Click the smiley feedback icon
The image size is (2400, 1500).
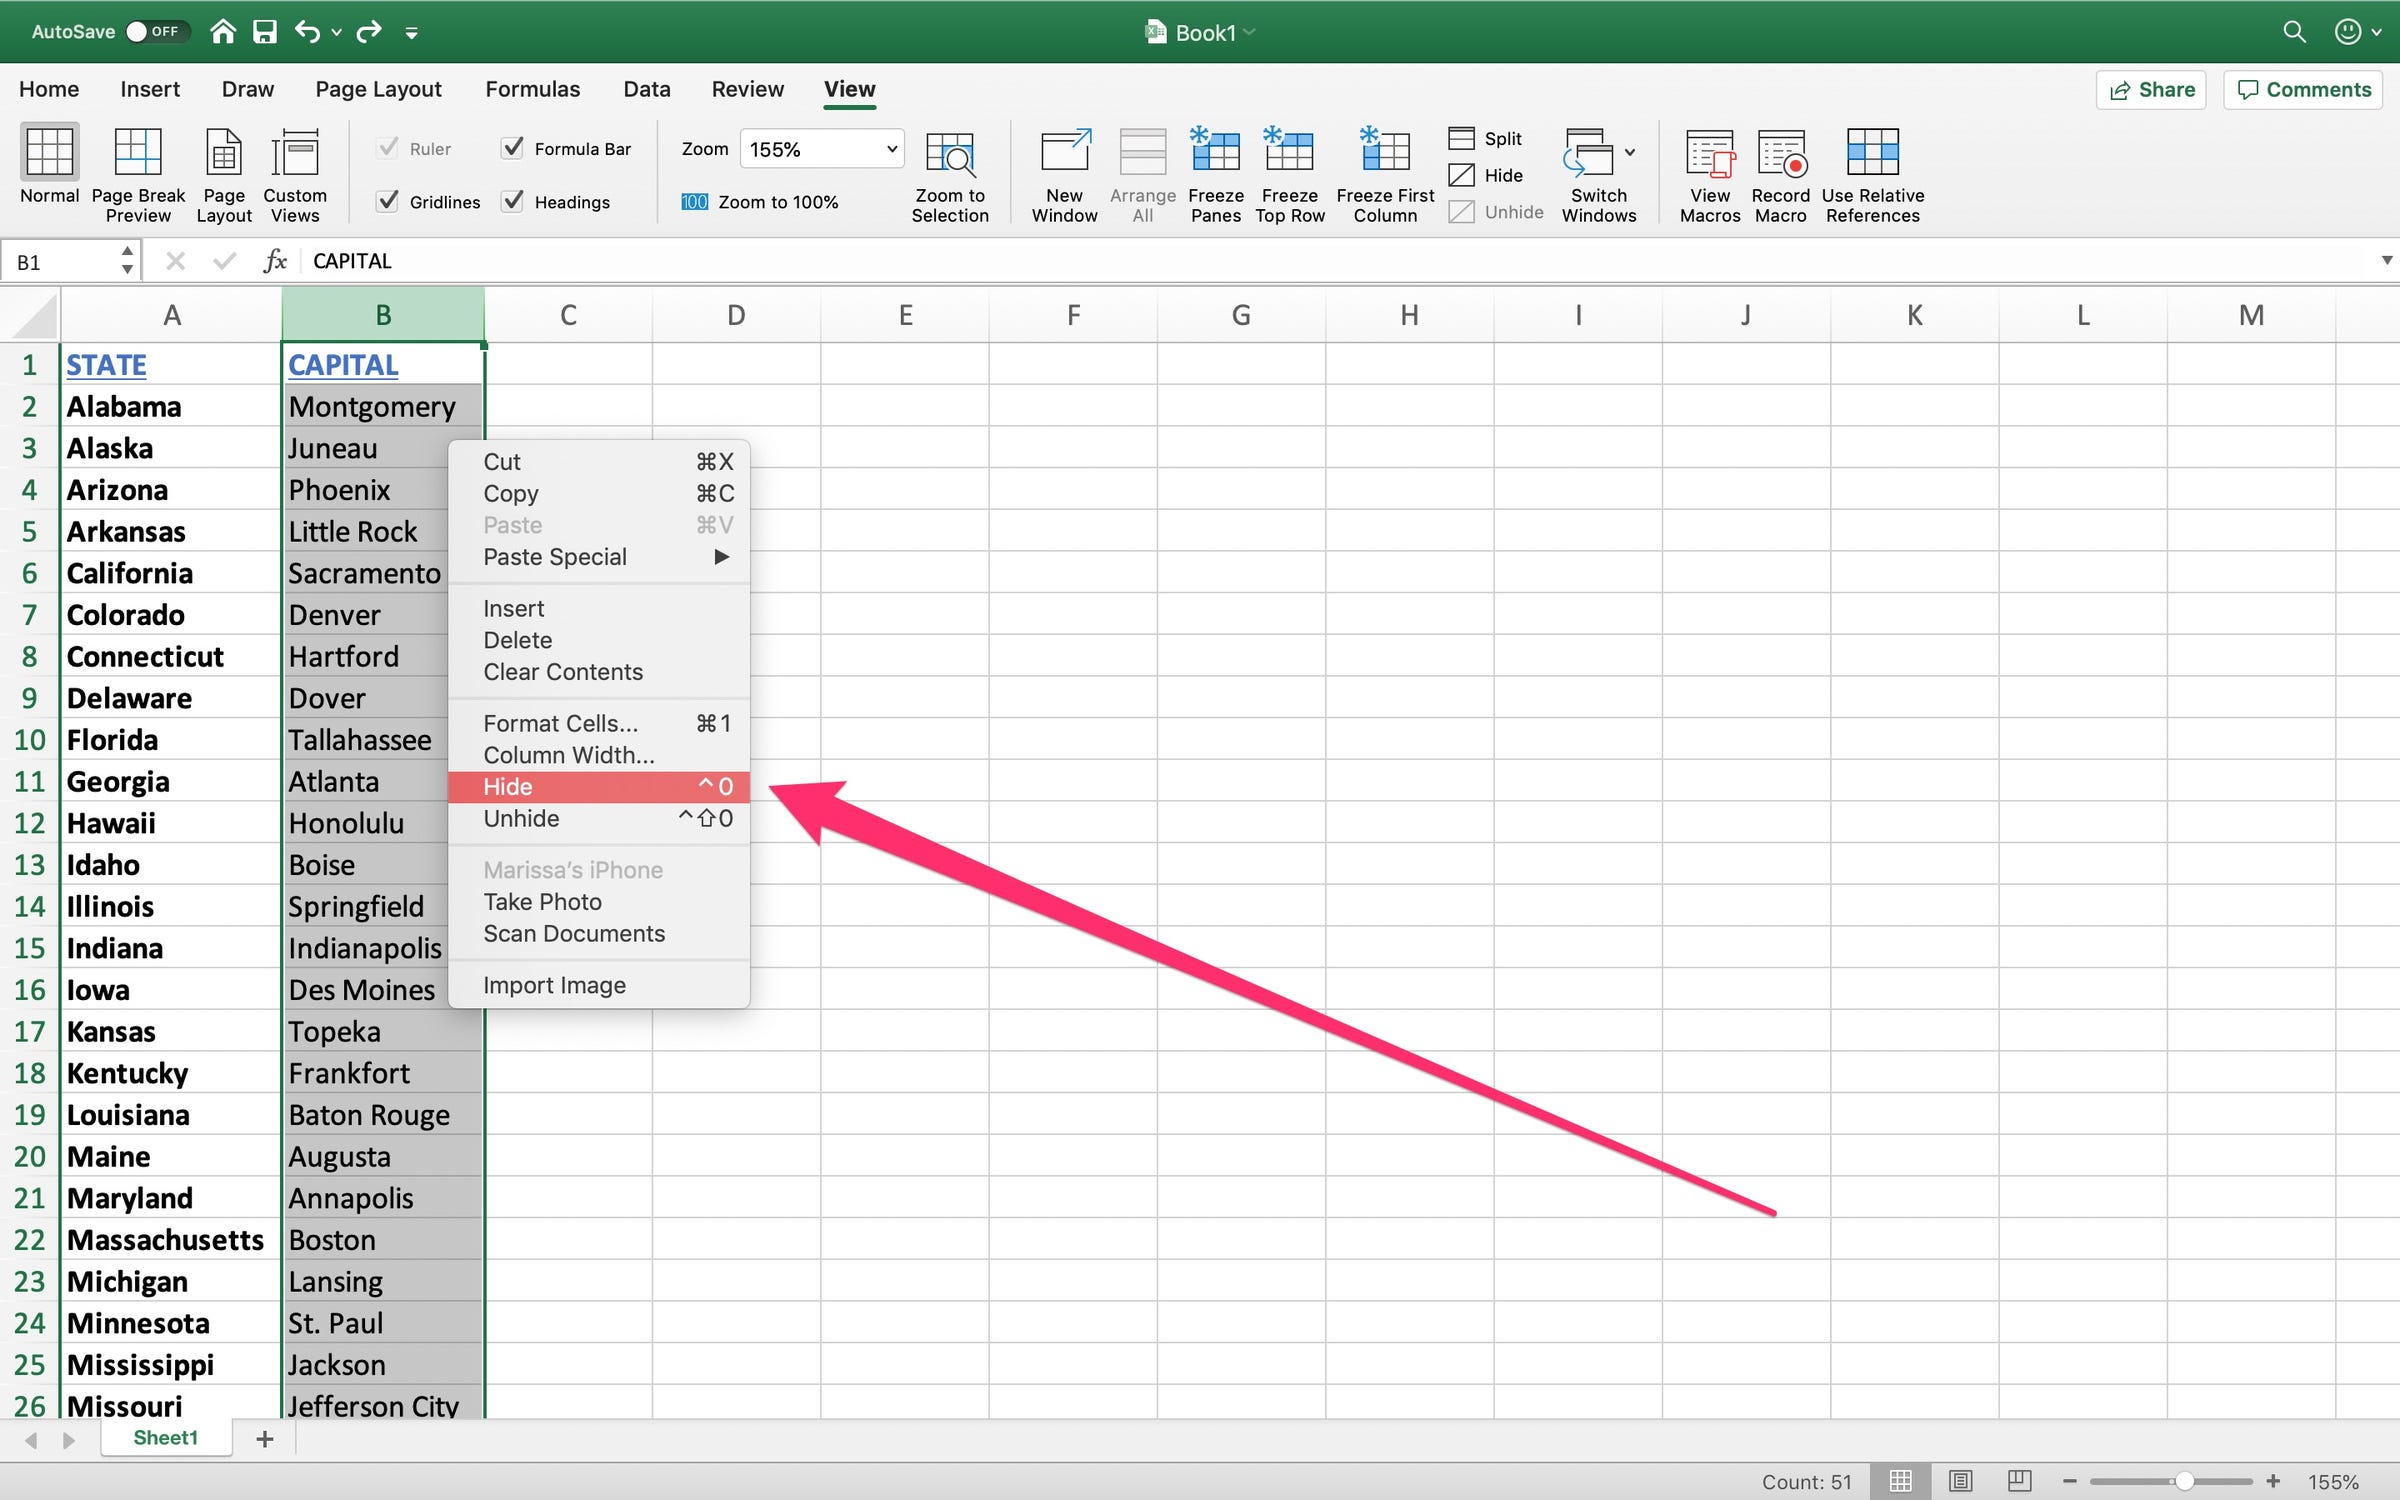click(2347, 32)
